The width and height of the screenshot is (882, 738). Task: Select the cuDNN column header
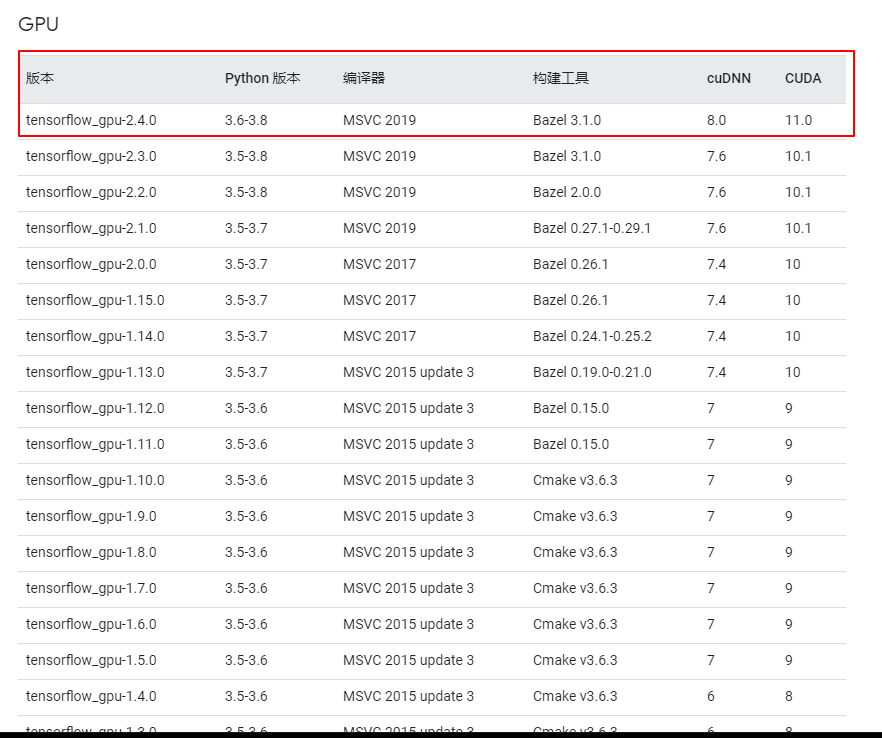(x=728, y=78)
